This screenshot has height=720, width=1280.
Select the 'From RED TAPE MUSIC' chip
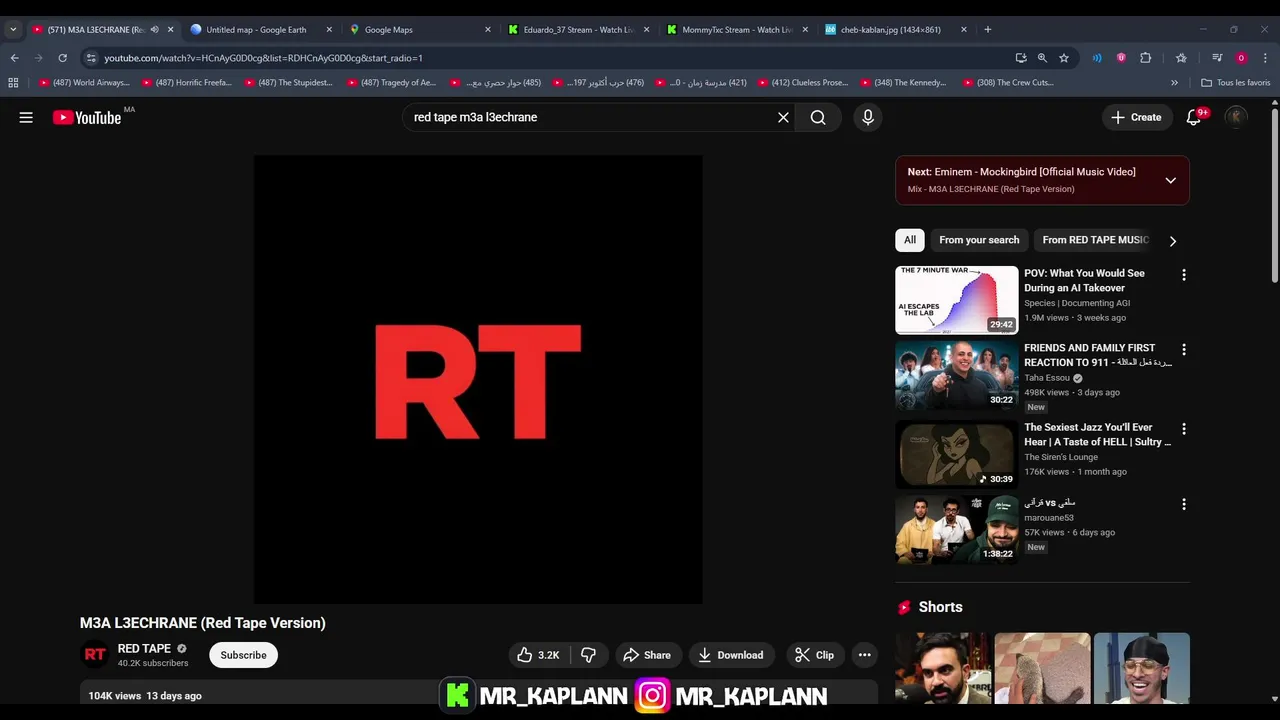[1095, 240]
